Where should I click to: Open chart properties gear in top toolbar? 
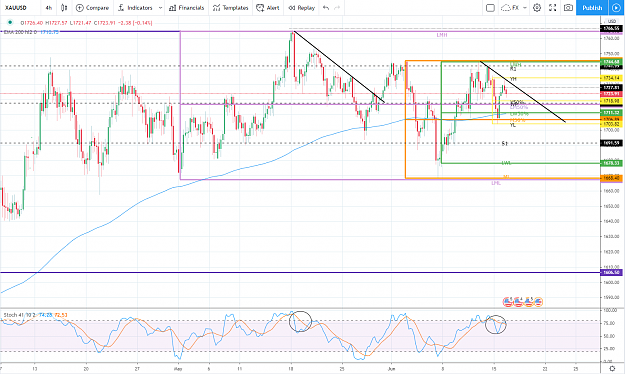(x=537, y=8)
